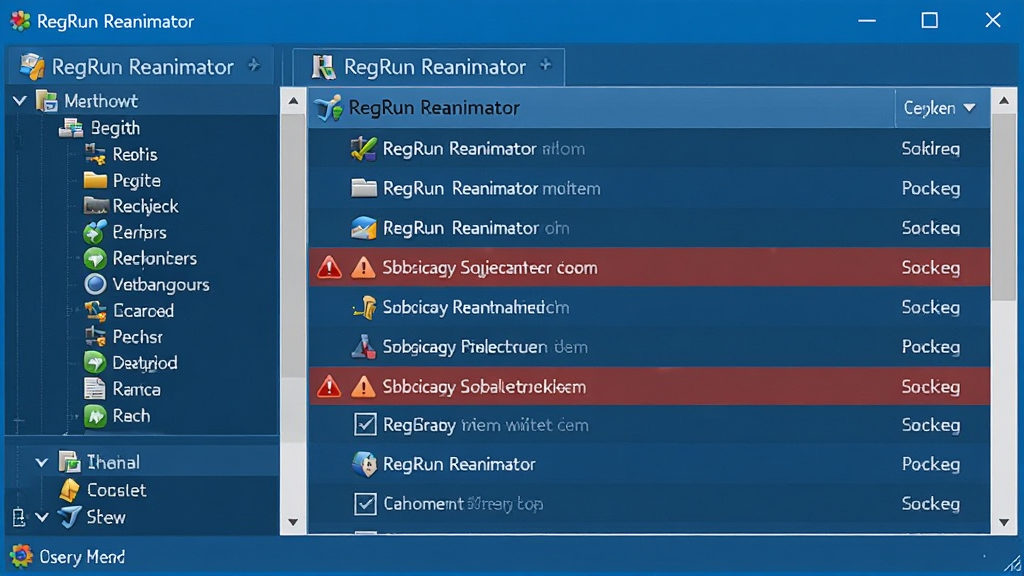
Task: Select the green Deatjriod icon
Action: pyautogui.click(x=95, y=362)
